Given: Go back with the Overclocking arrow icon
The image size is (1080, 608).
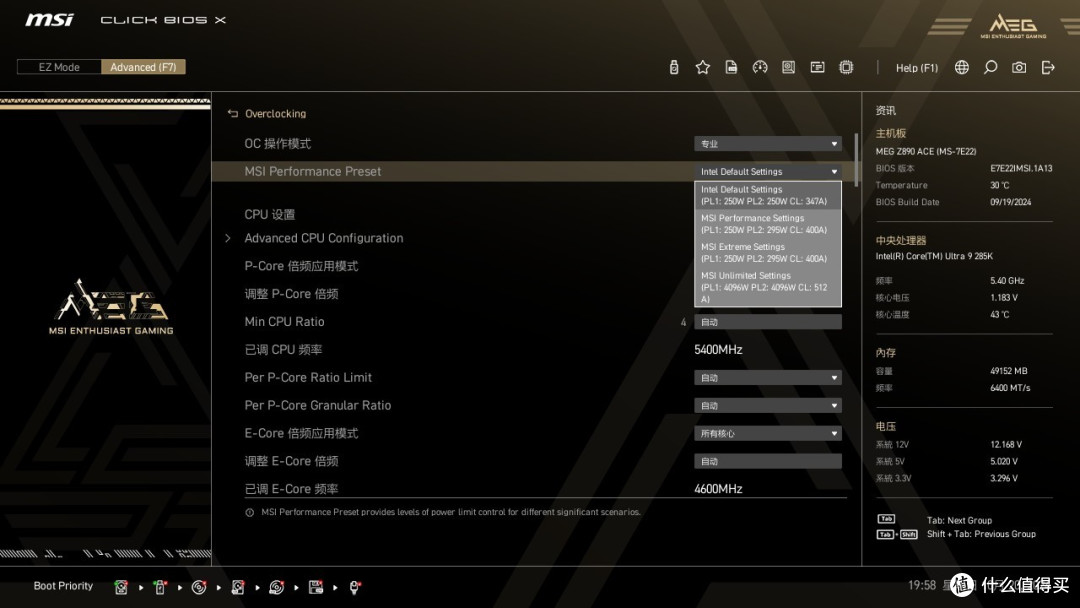Looking at the screenshot, I should (x=233, y=114).
